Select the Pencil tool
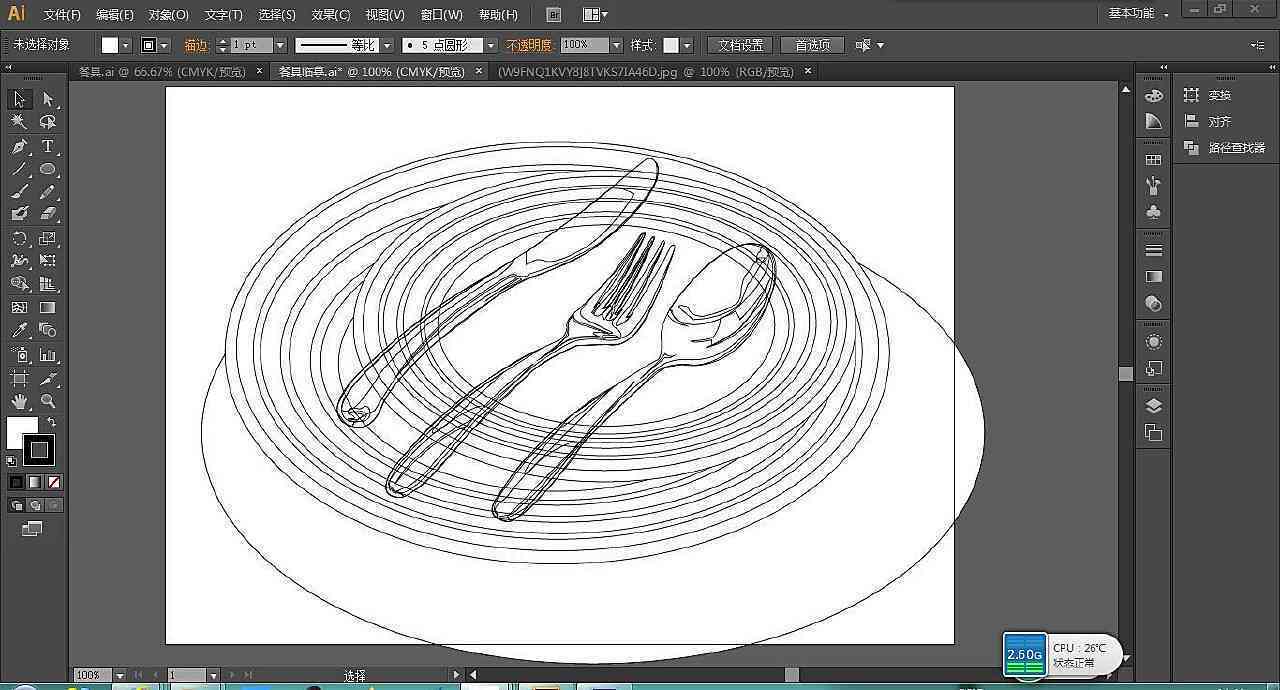This screenshot has height=690, width=1280. 47,192
